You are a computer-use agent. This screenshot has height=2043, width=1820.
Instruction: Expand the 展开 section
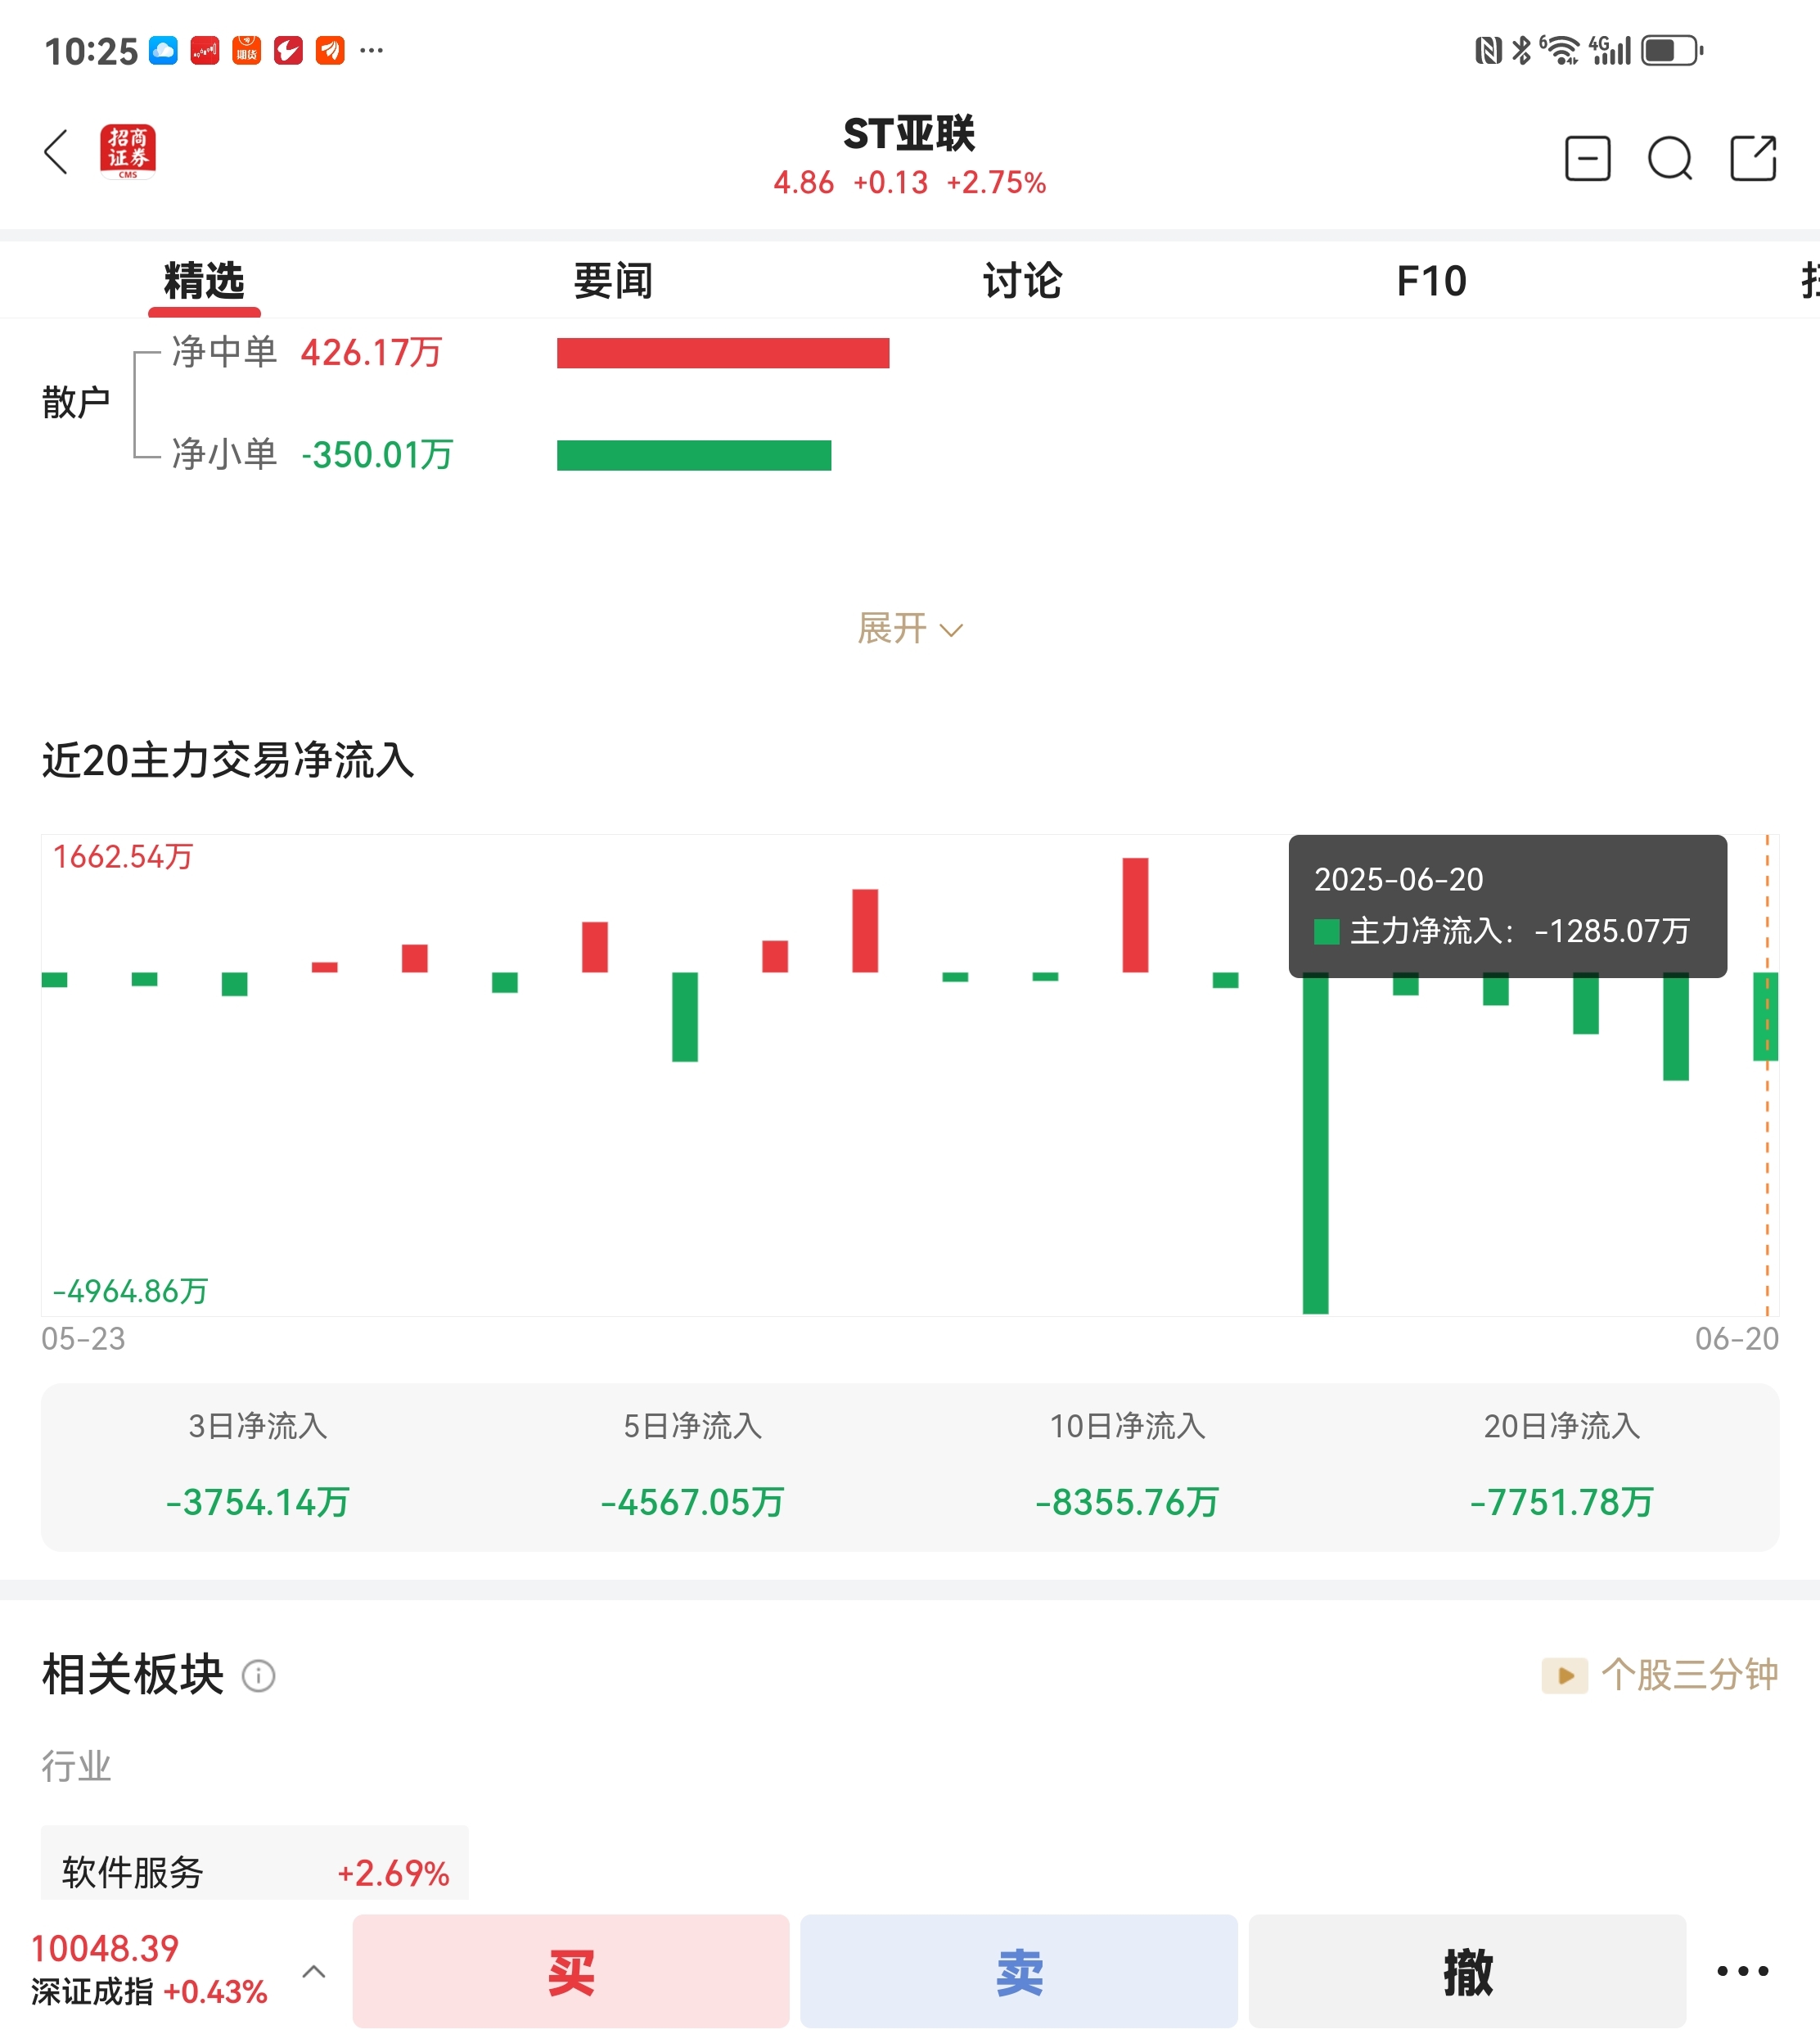coord(909,629)
